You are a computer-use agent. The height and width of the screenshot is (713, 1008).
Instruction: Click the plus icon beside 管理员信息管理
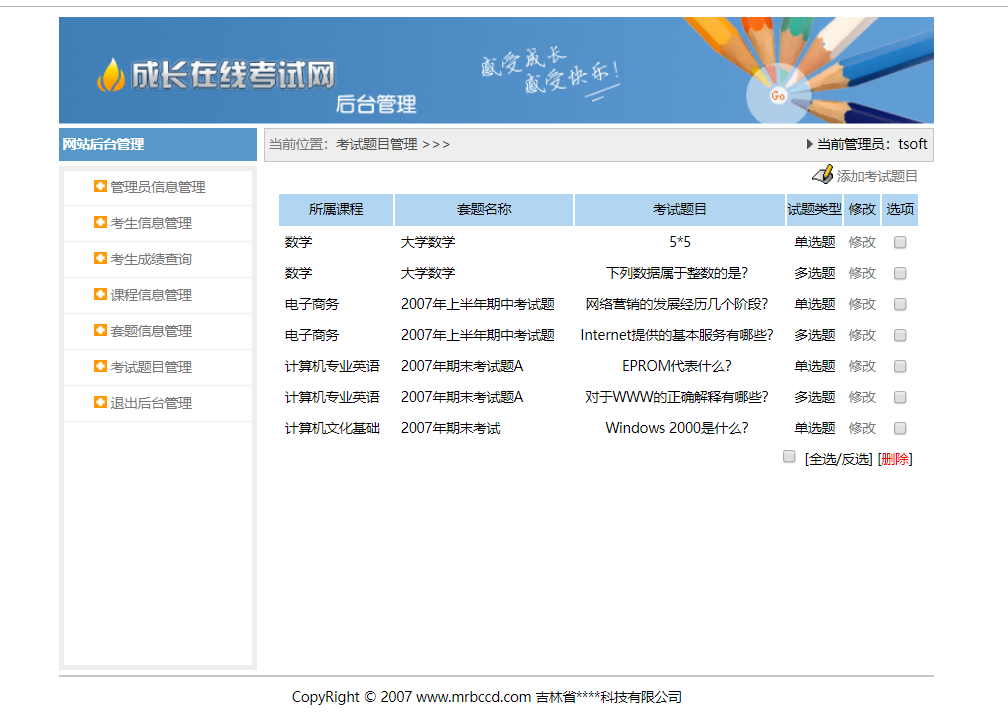[x=100, y=186]
